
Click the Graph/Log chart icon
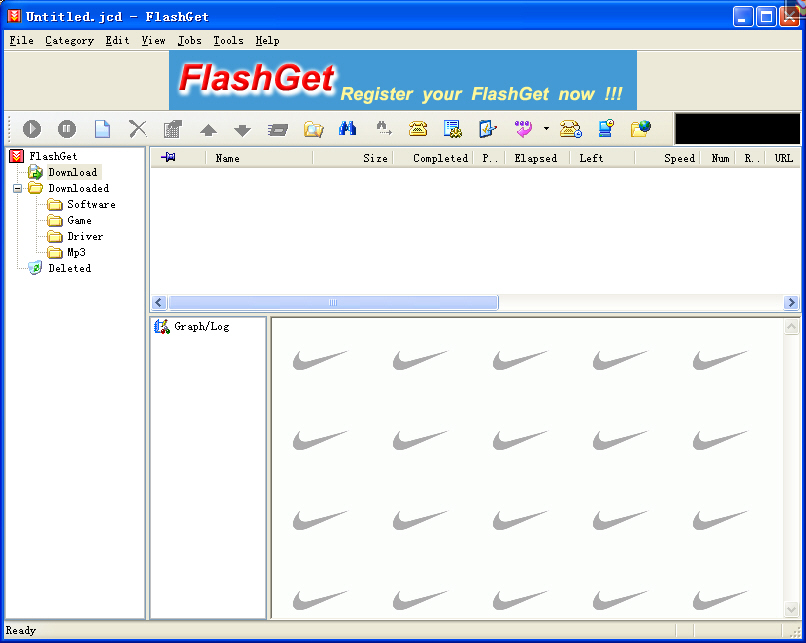[162, 326]
